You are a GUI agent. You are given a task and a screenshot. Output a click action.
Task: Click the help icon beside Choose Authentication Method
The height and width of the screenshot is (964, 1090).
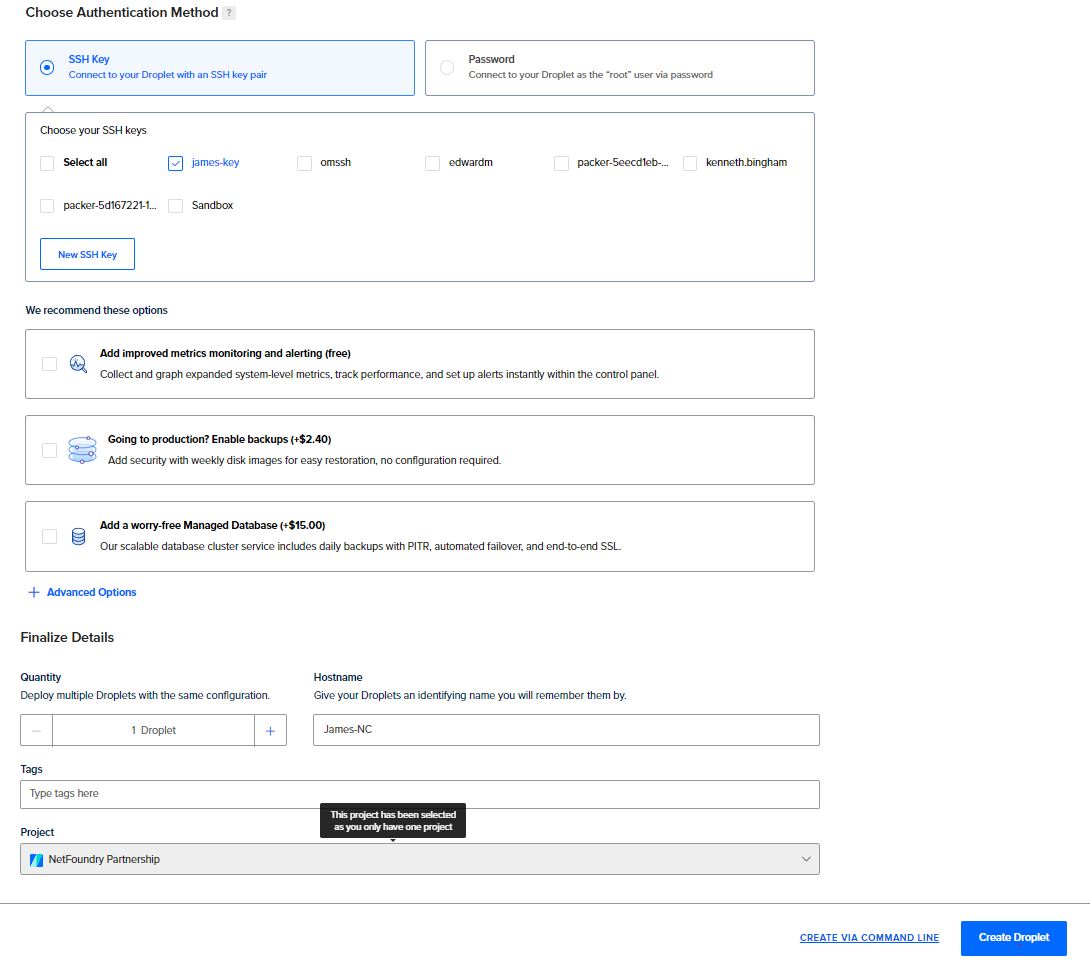(230, 13)
